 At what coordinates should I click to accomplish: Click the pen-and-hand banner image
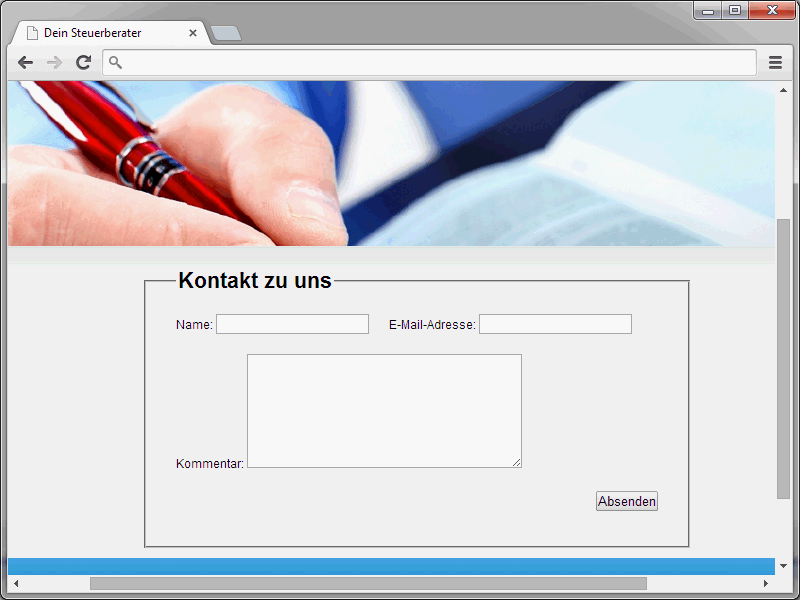pyautogui.click(x=391, y=164)
